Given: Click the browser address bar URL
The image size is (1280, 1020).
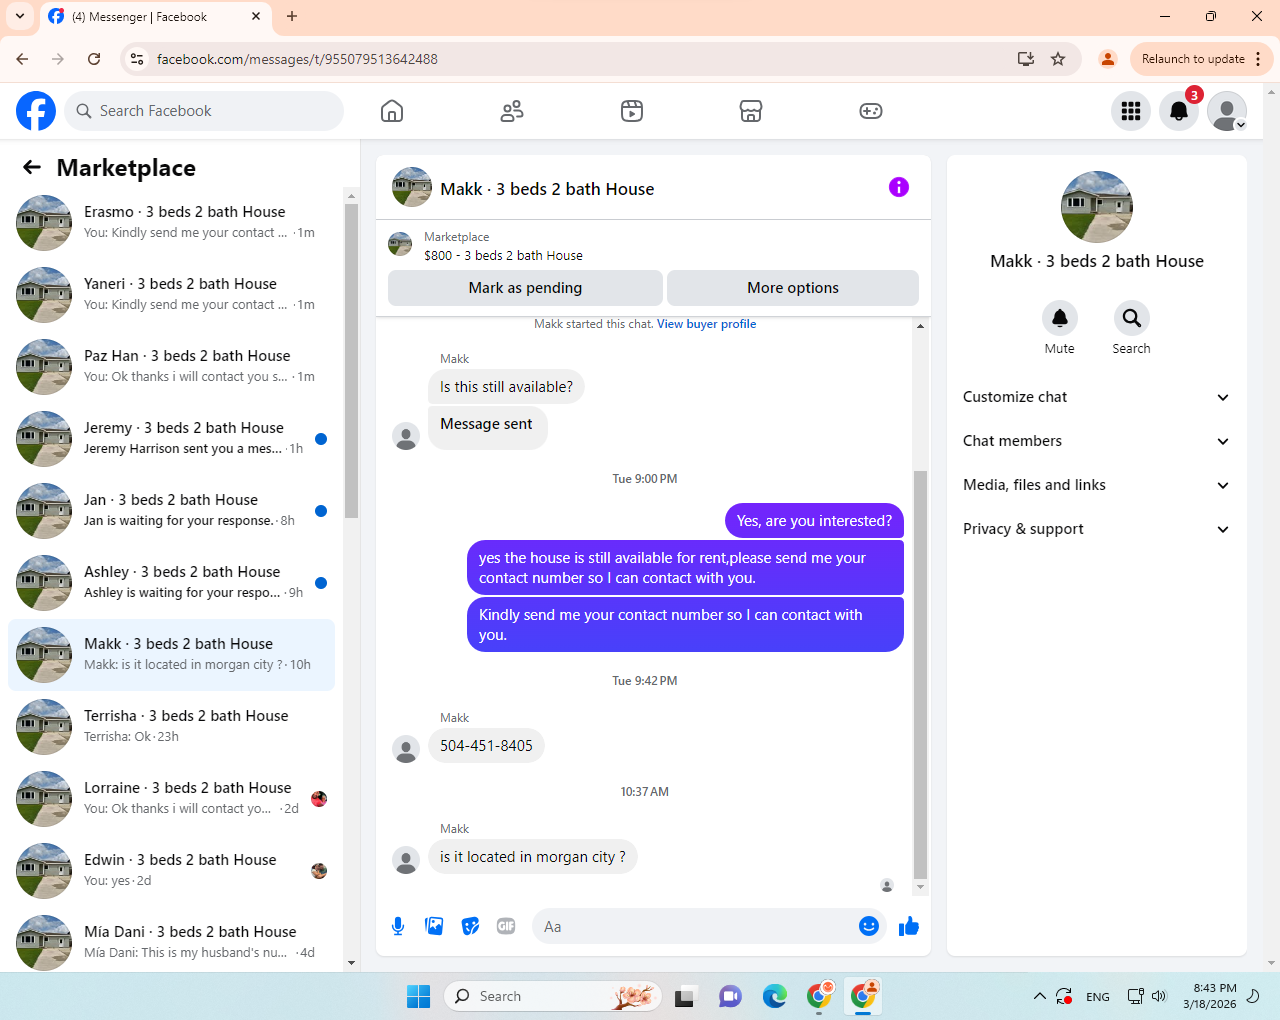Looking at the screenshot, I should [x=297, y=59].
